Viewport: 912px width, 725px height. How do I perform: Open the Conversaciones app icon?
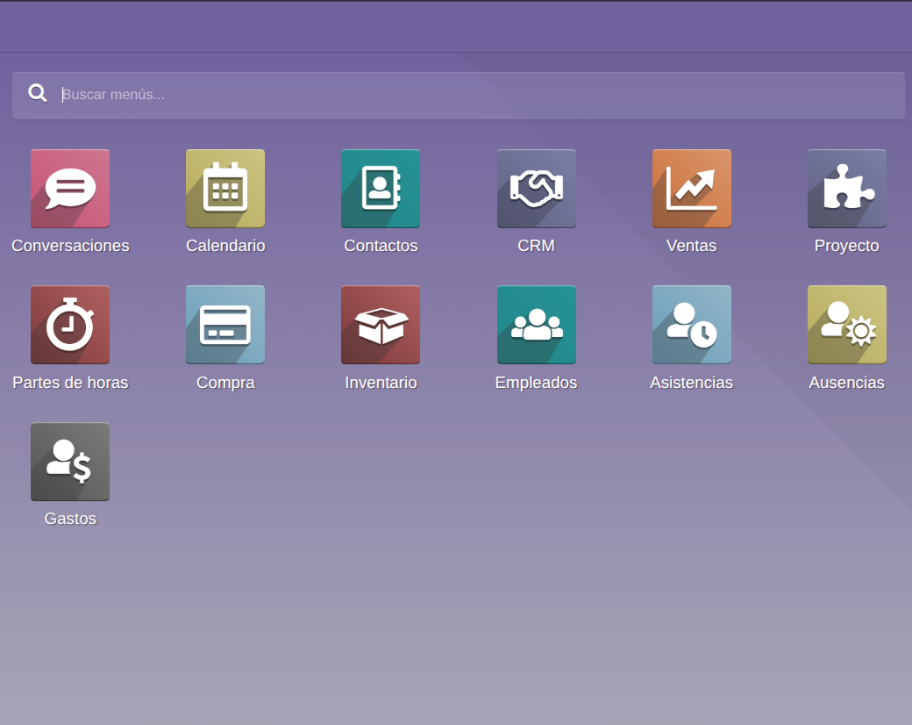[x=70, y=188]
